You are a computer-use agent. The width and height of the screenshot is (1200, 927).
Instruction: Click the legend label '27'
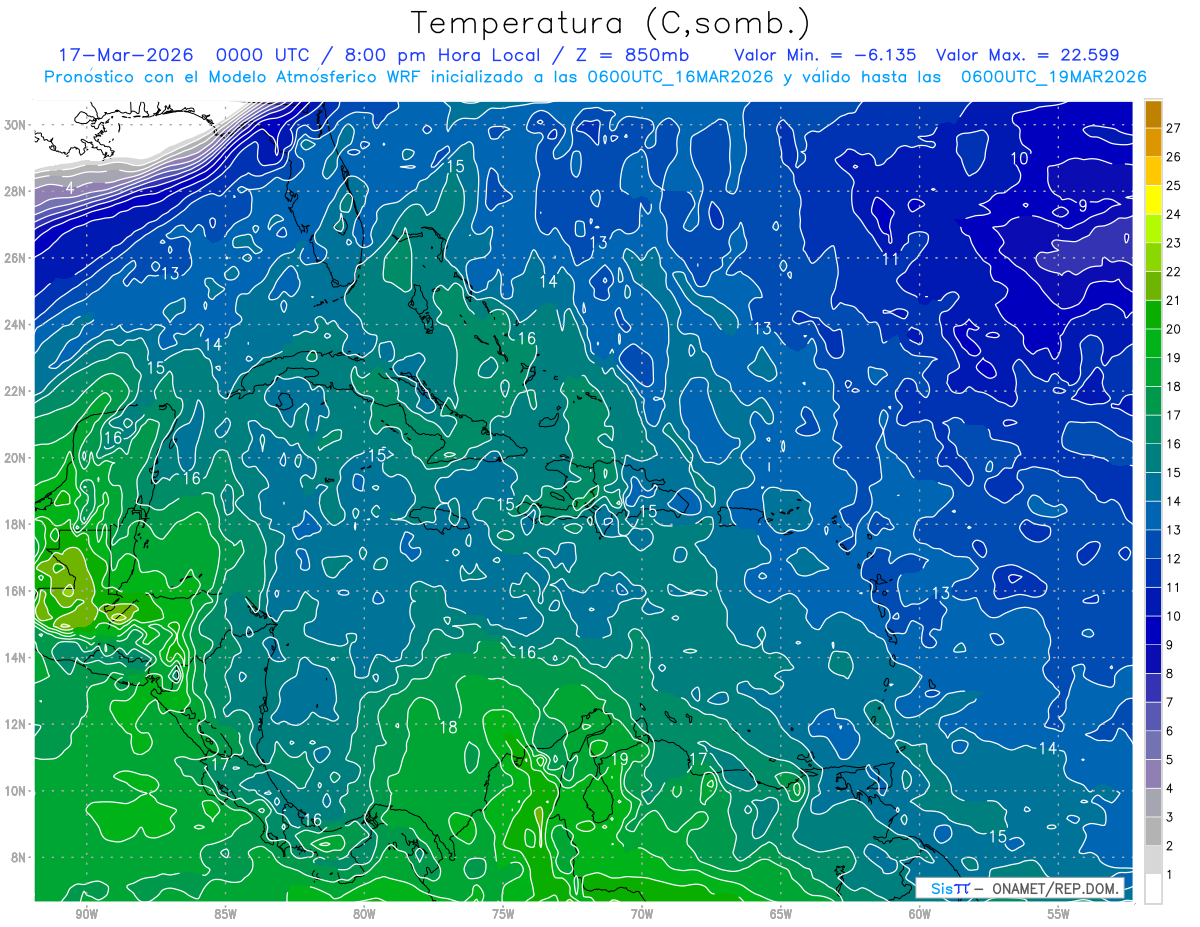tap(1174, 127)
